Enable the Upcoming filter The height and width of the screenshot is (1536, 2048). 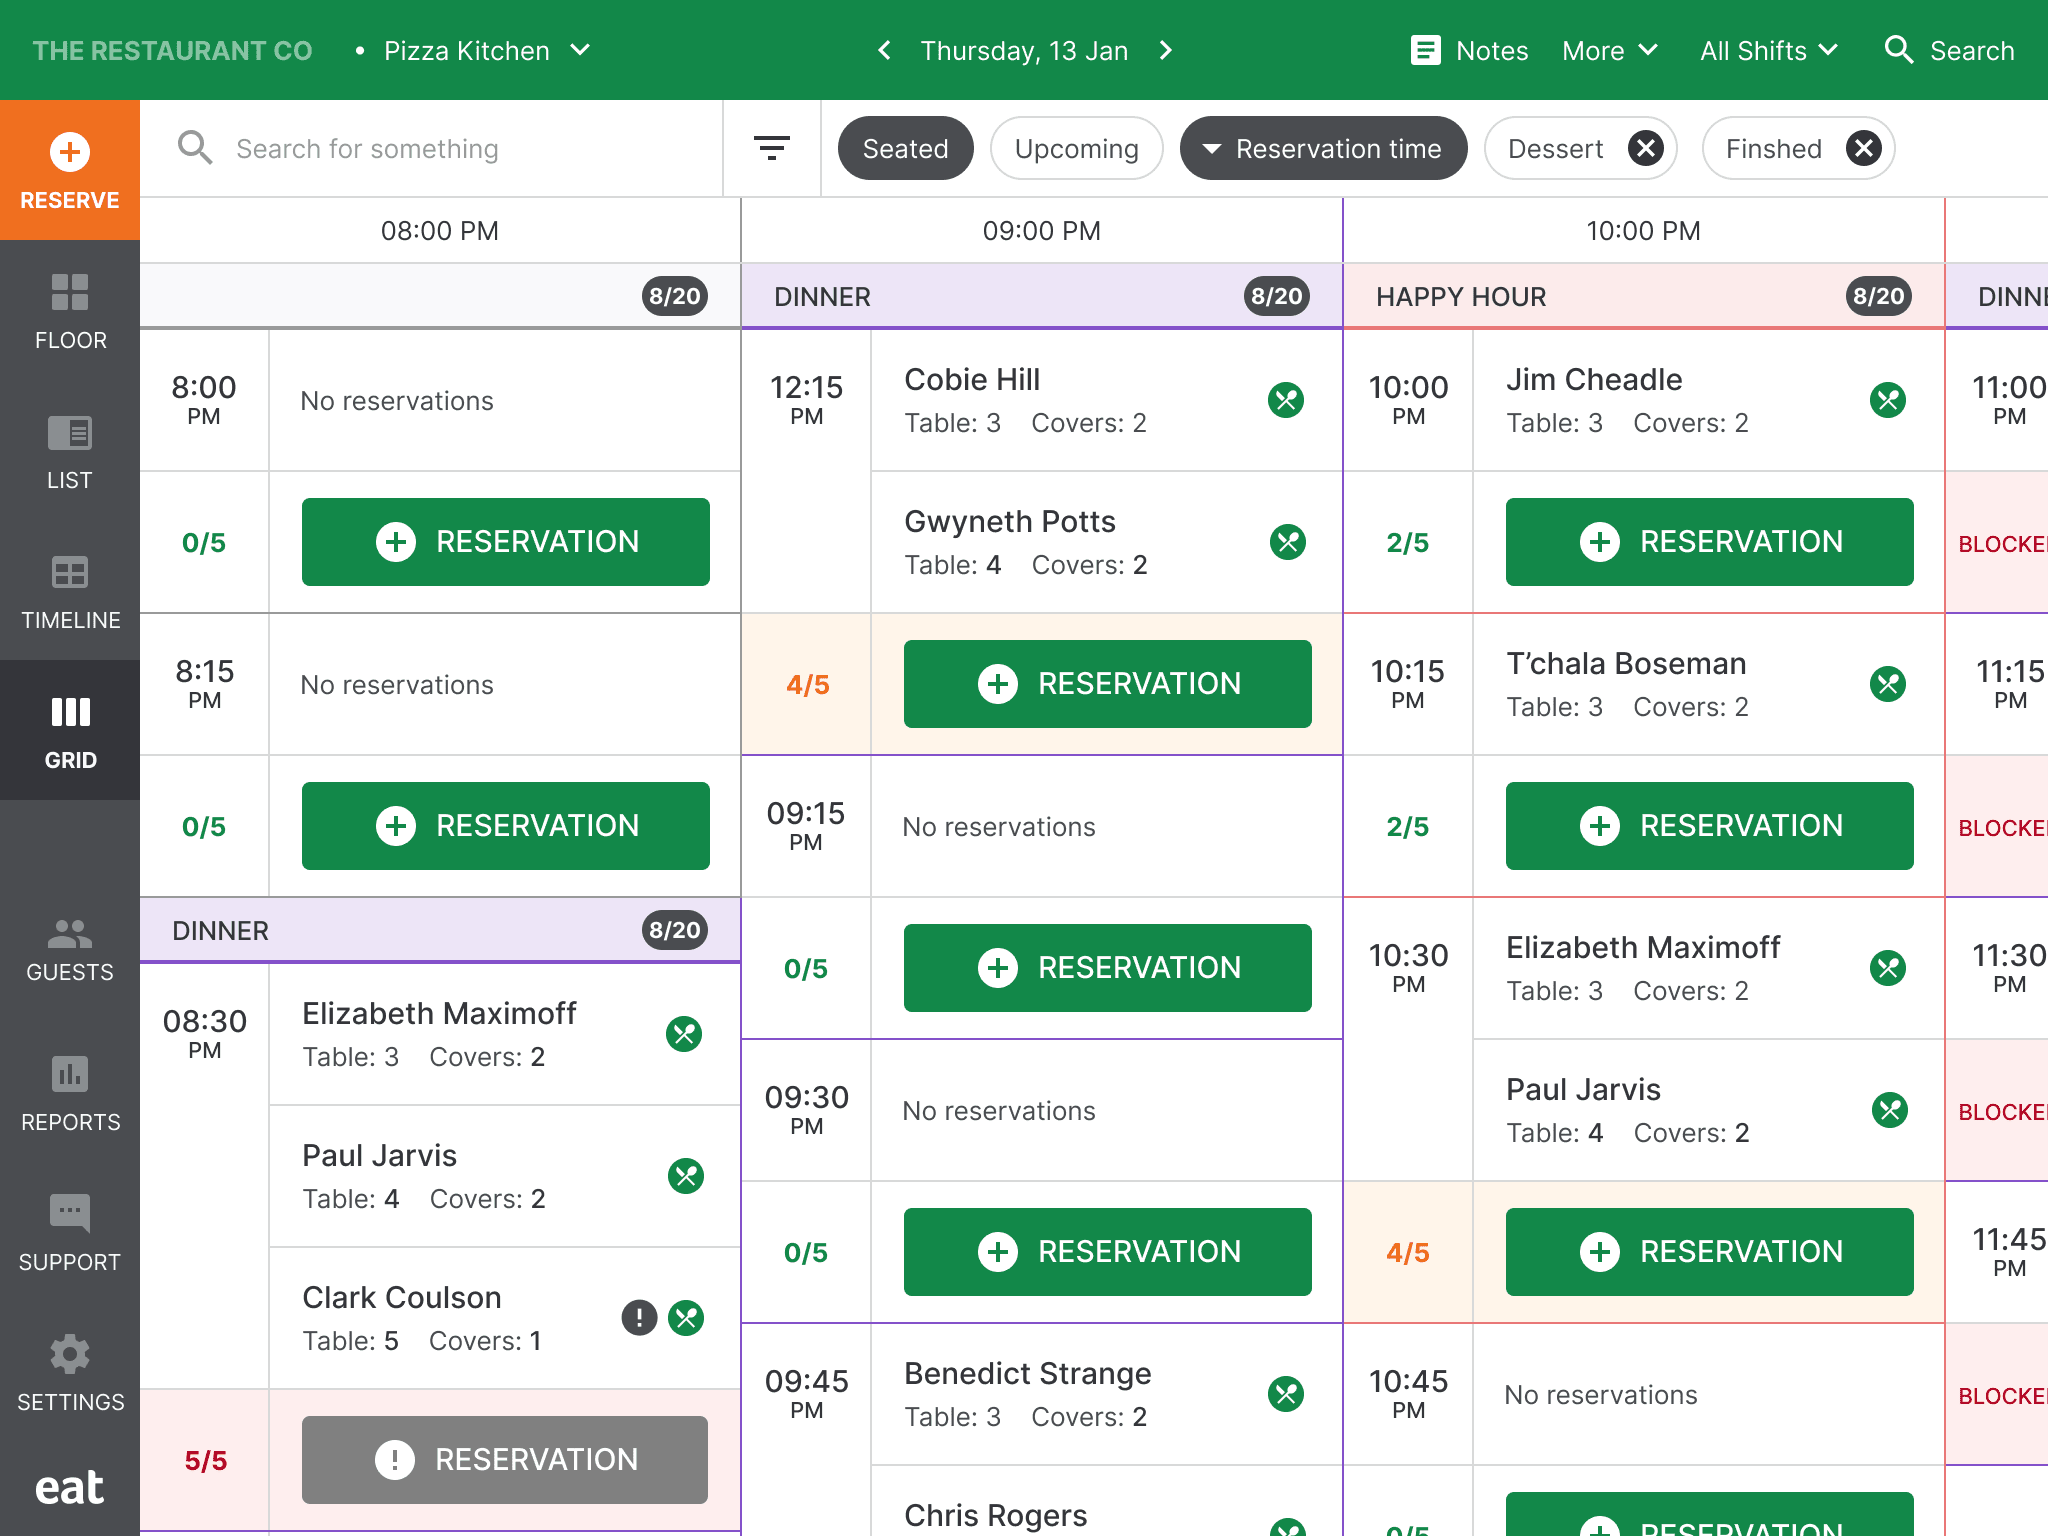[x=1076, y=148]
